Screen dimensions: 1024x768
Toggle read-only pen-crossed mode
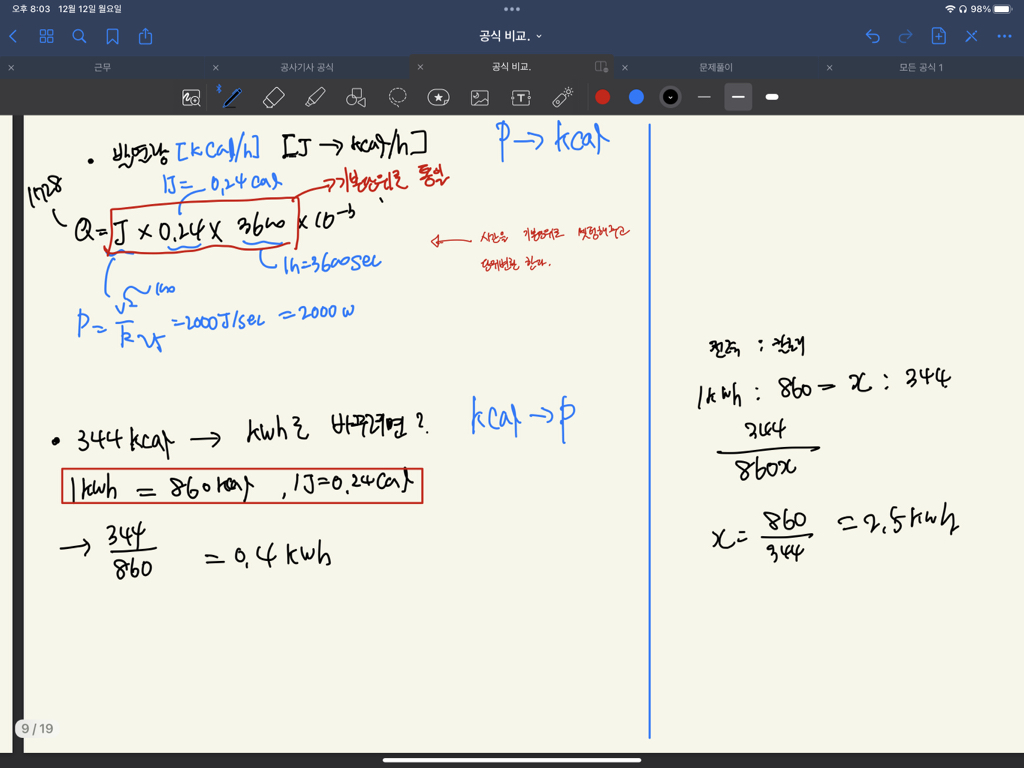pyautogui.click(x=972, y=36)
